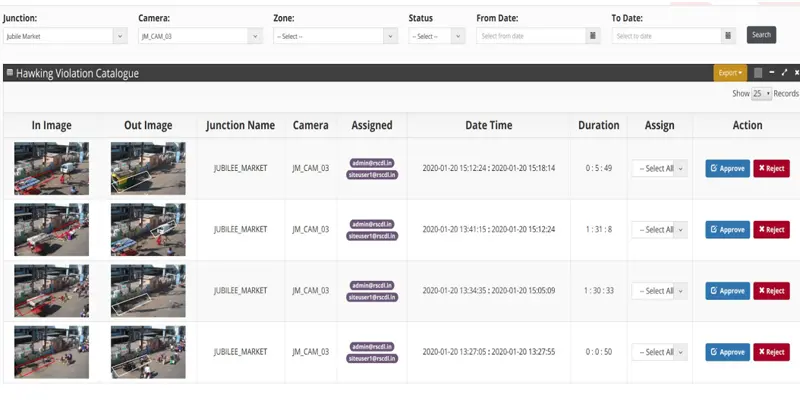Open the Zone select dropdown
This screenshot has height=400, width=800.
click(x=335, y=36)
